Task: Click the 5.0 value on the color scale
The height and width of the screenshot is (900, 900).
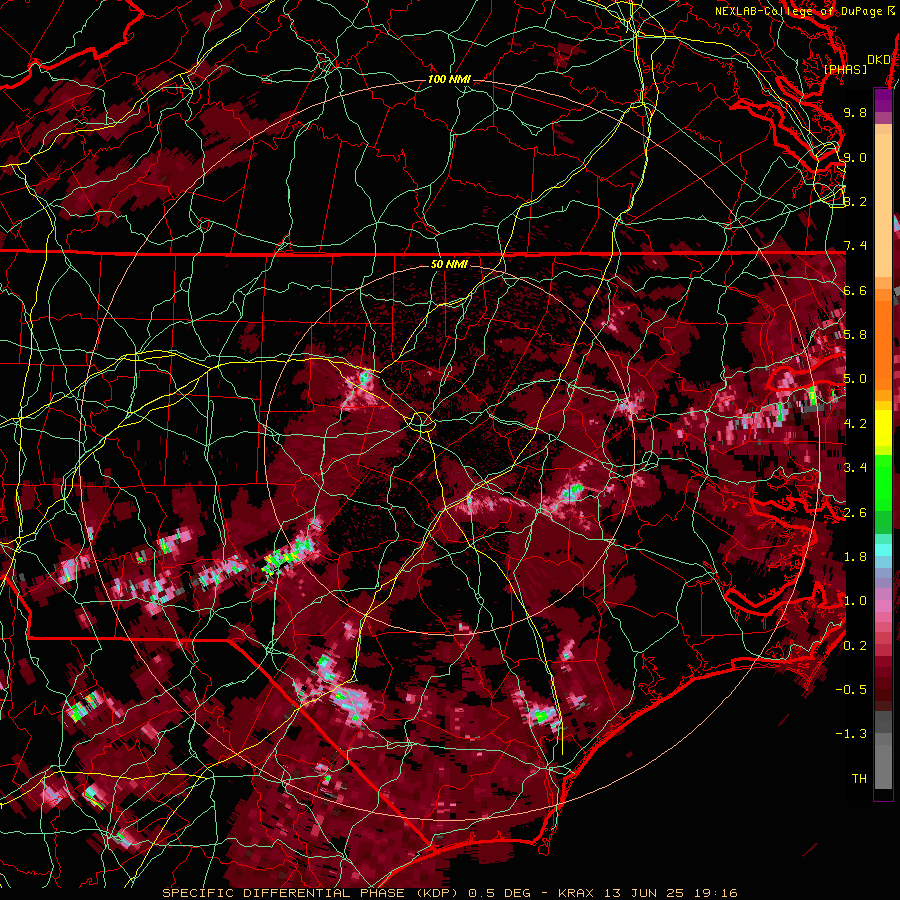Action: click(x=855, y=379)
